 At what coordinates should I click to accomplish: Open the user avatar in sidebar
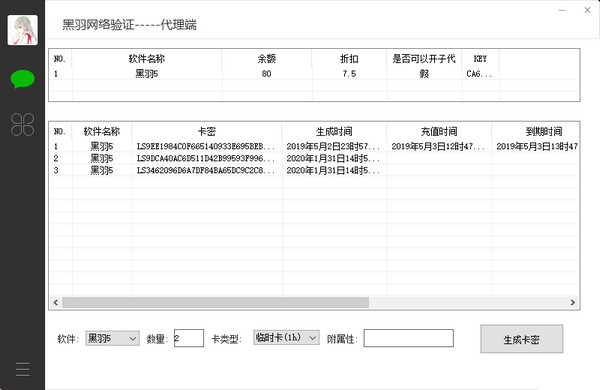23,30
